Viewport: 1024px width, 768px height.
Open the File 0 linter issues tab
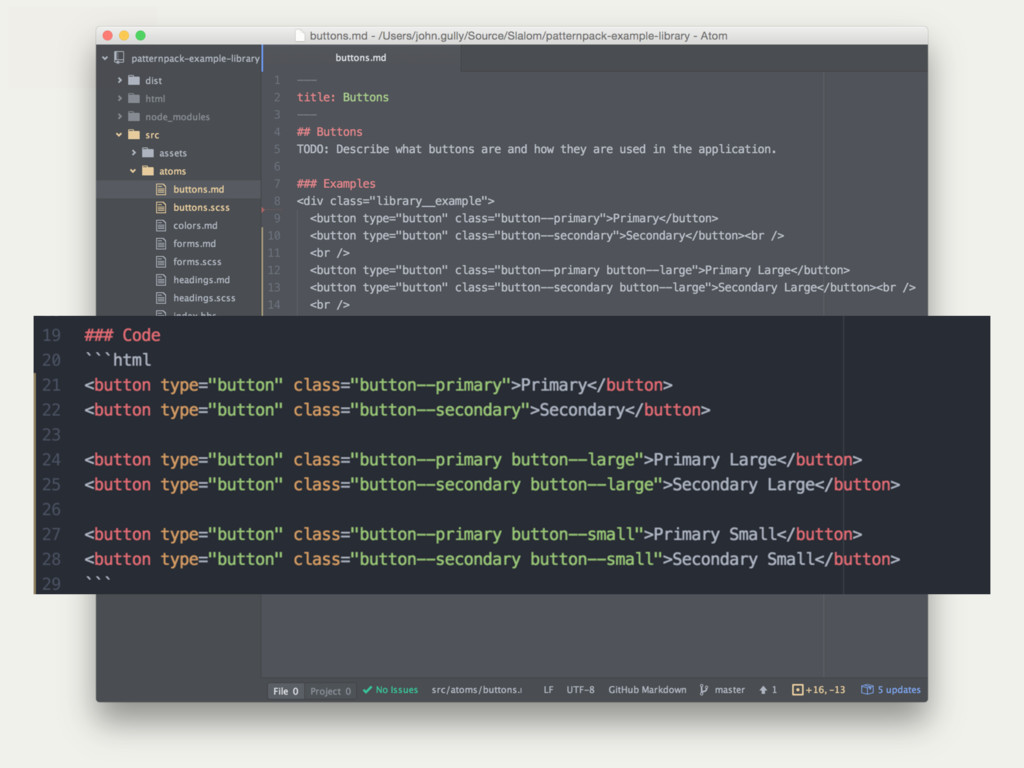285,691
